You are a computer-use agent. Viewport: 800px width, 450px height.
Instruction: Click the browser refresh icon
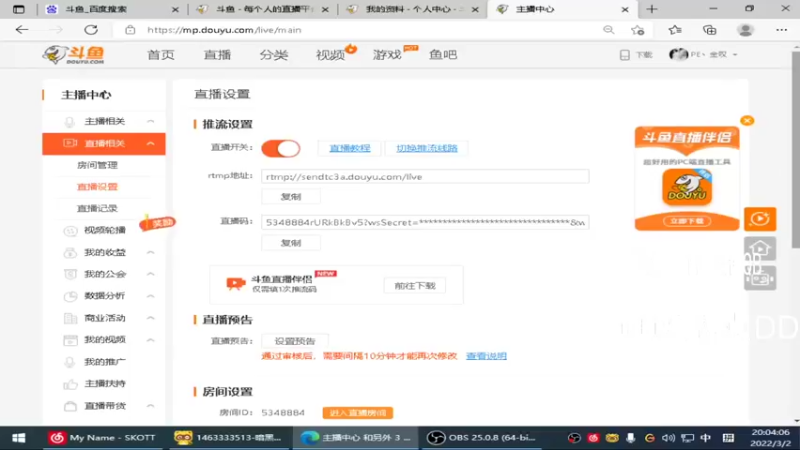click(x=91, y=30)
